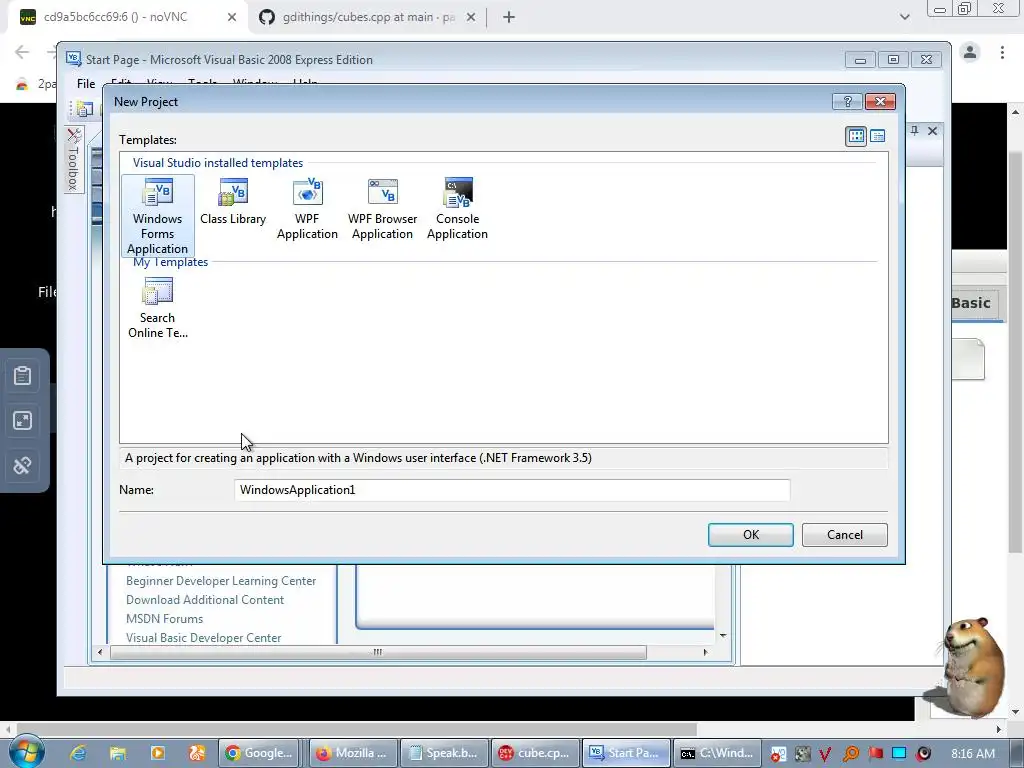Viewport: 1024px width, 768px height.
Task: Click the noVNC disconnect icon
Action: click(x=22, y=466)
